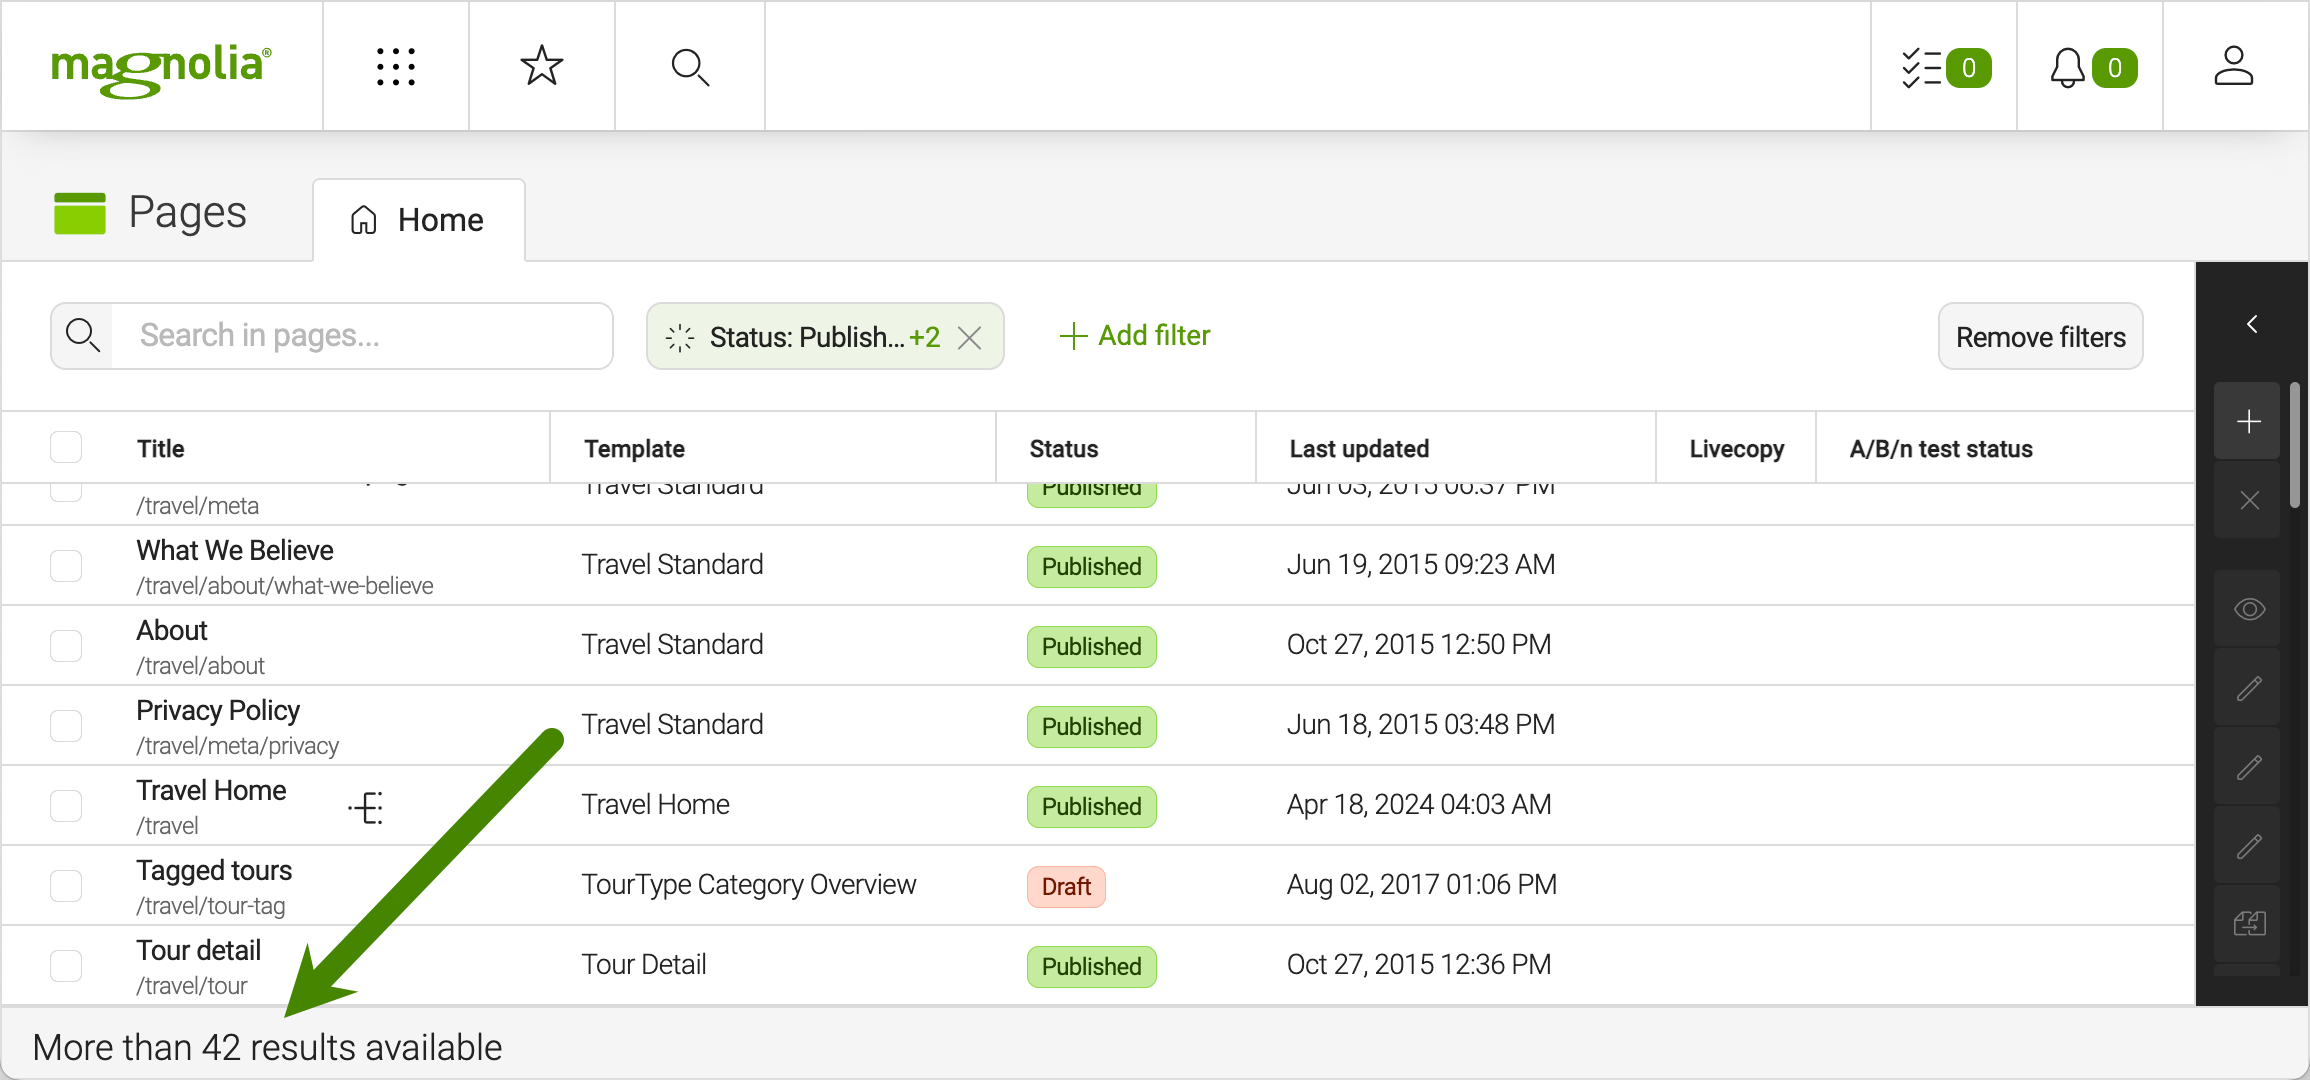Tick the select-all checkbox in header
Screen dimensions: 2310x1080
pyautogui.click(x=66, y=448)
